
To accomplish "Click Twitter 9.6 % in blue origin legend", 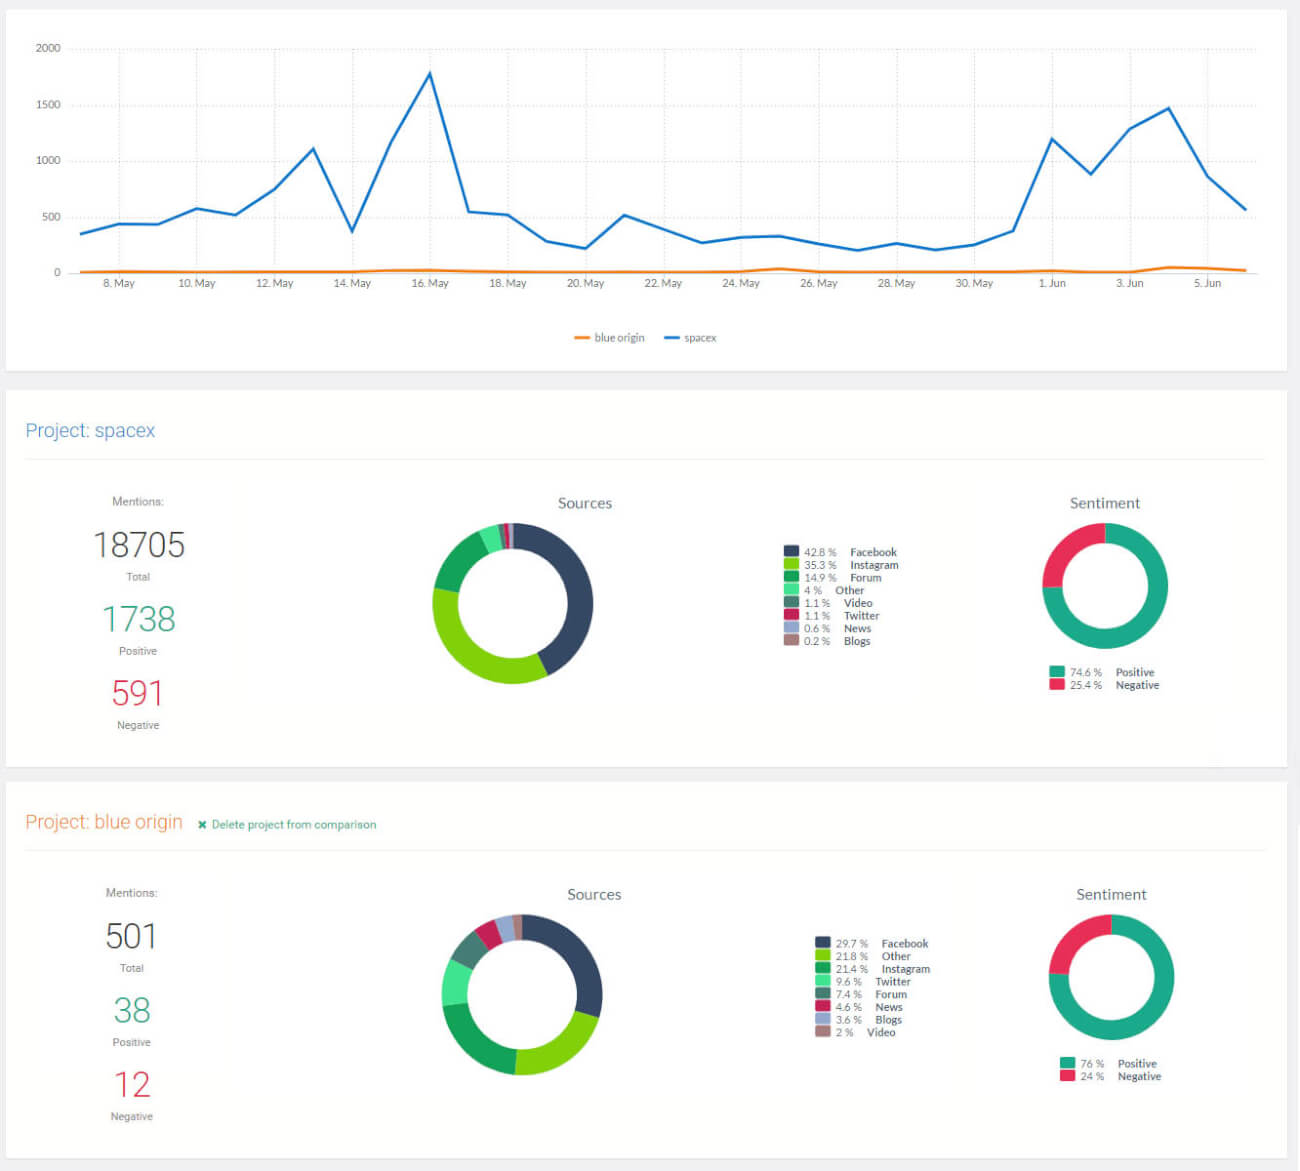I will [x=864, y=982].
